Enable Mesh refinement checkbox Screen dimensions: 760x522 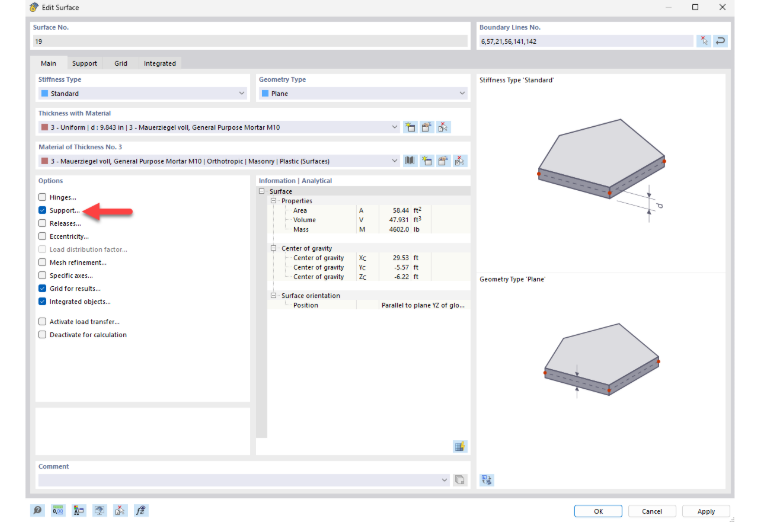(x=42, y=262)
